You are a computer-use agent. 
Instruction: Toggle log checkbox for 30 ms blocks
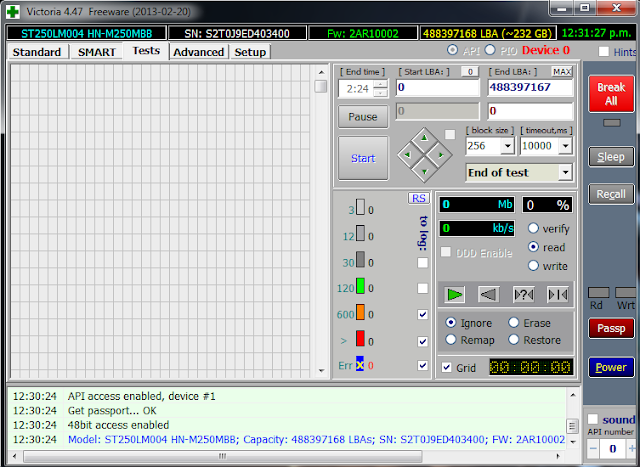pos(422,262)
